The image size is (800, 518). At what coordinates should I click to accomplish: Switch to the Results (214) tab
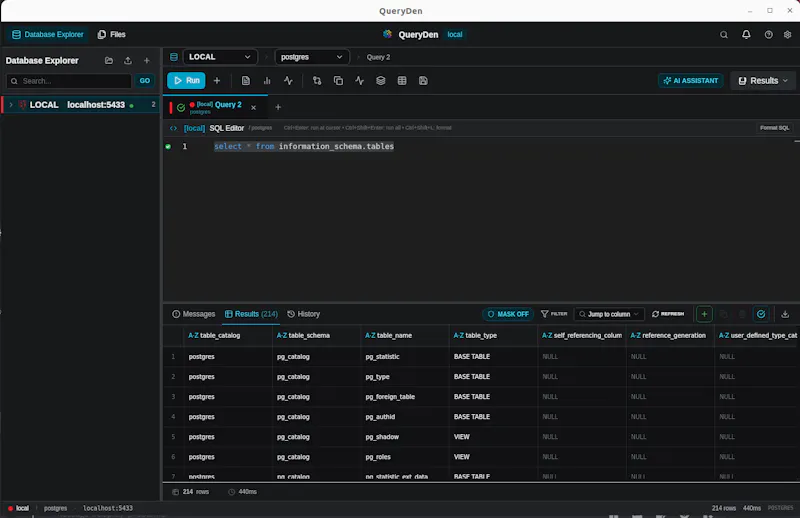tap(252, 314)
